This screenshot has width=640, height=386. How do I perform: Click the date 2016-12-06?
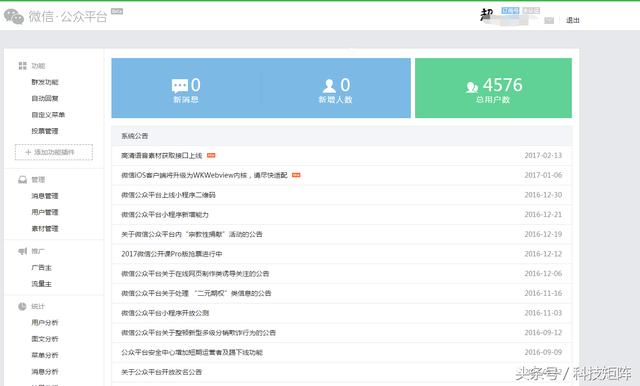coord(543,273)
